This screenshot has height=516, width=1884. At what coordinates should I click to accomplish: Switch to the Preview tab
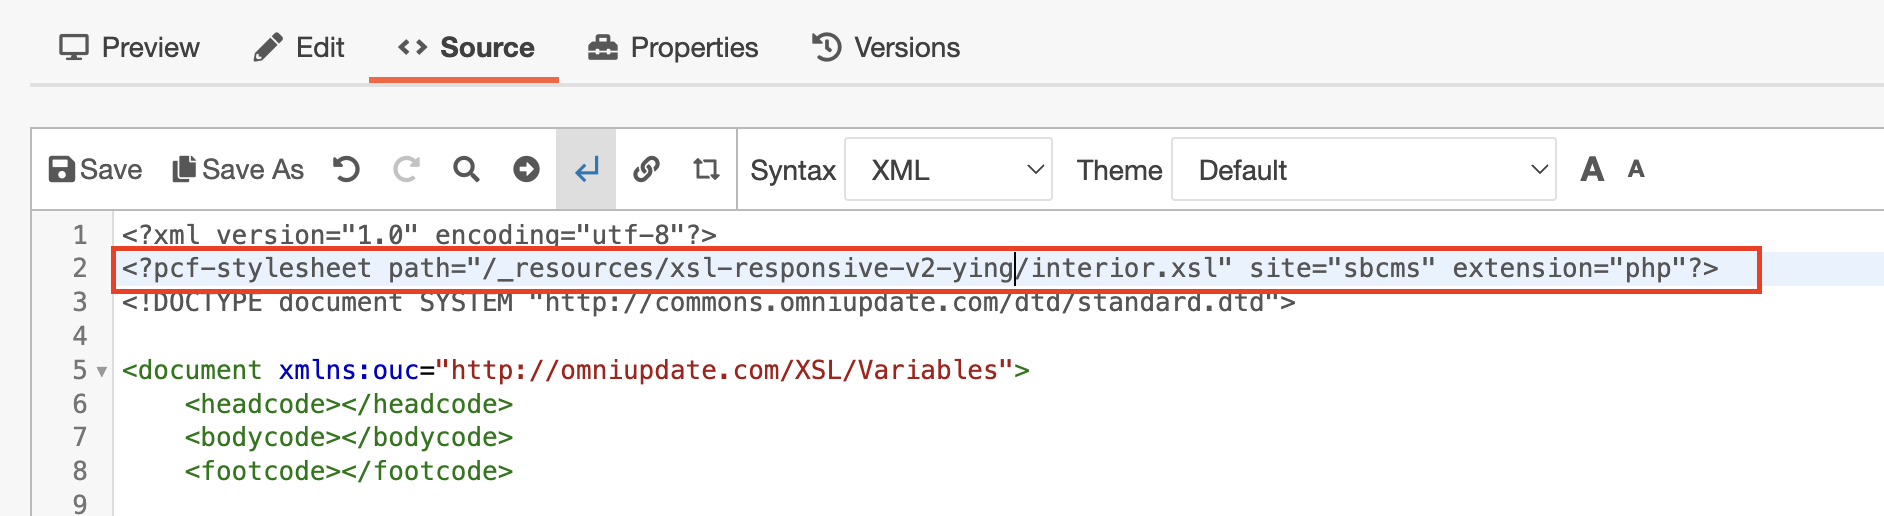(129, 47)
